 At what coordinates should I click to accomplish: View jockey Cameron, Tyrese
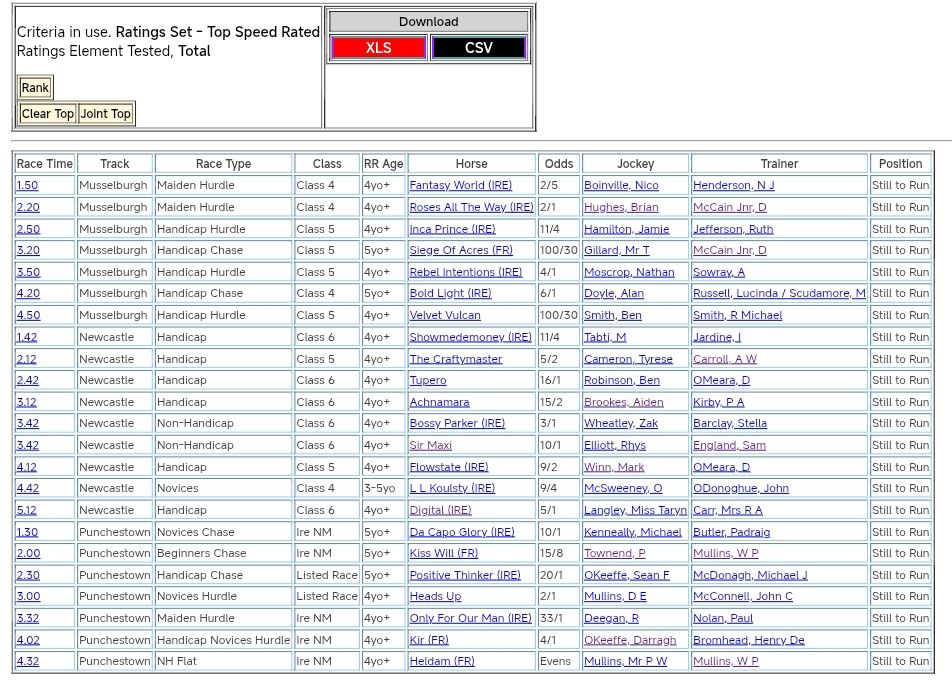[x=628, y=359]
